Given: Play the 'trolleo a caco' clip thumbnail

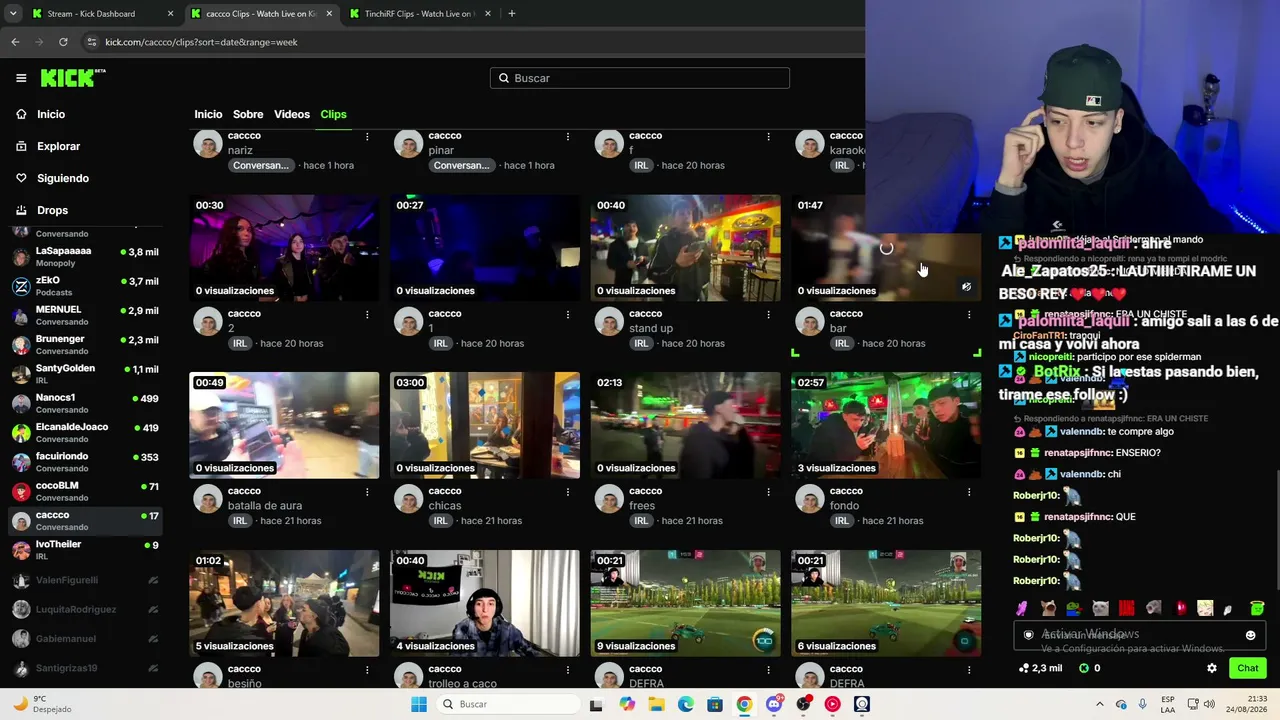Looking at the screenshot, I should pos(485,603).
